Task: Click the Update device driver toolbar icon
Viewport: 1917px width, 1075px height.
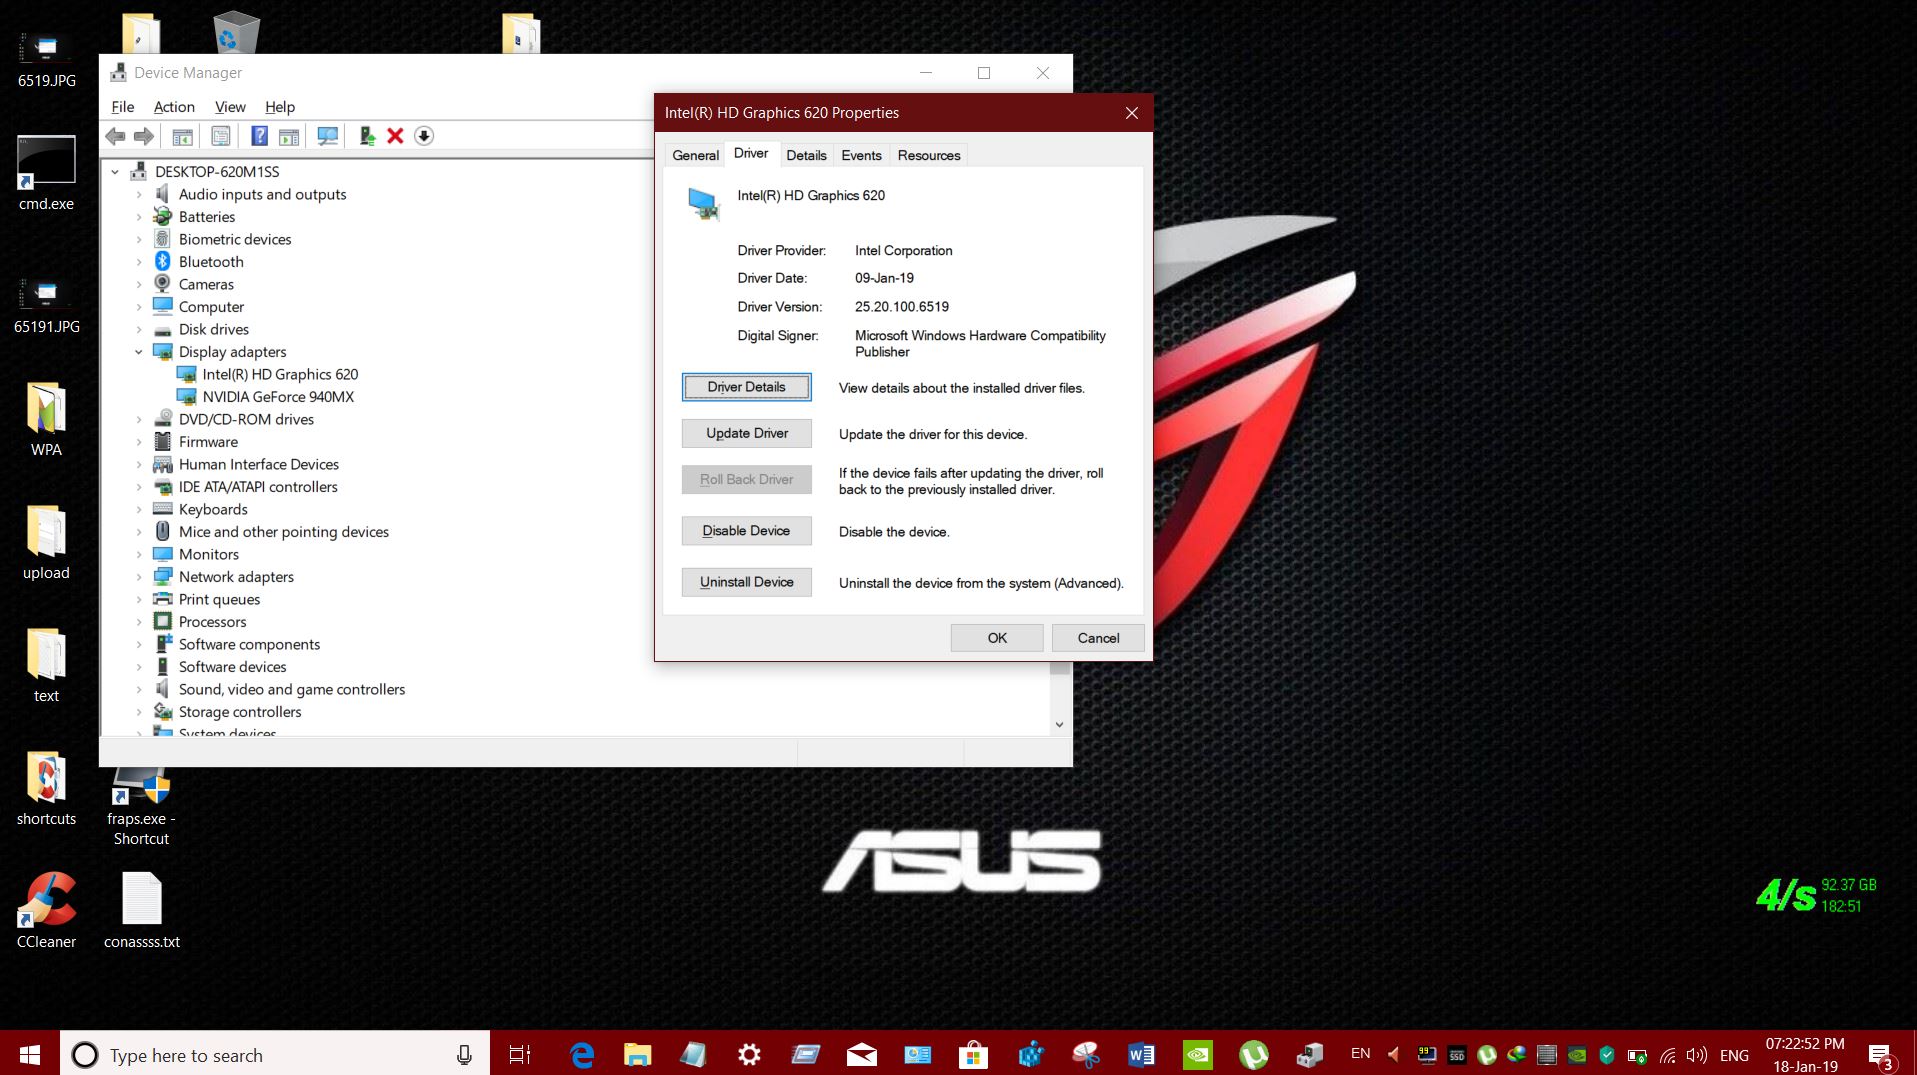Action: pyautogui.click(x=367, y=136)
